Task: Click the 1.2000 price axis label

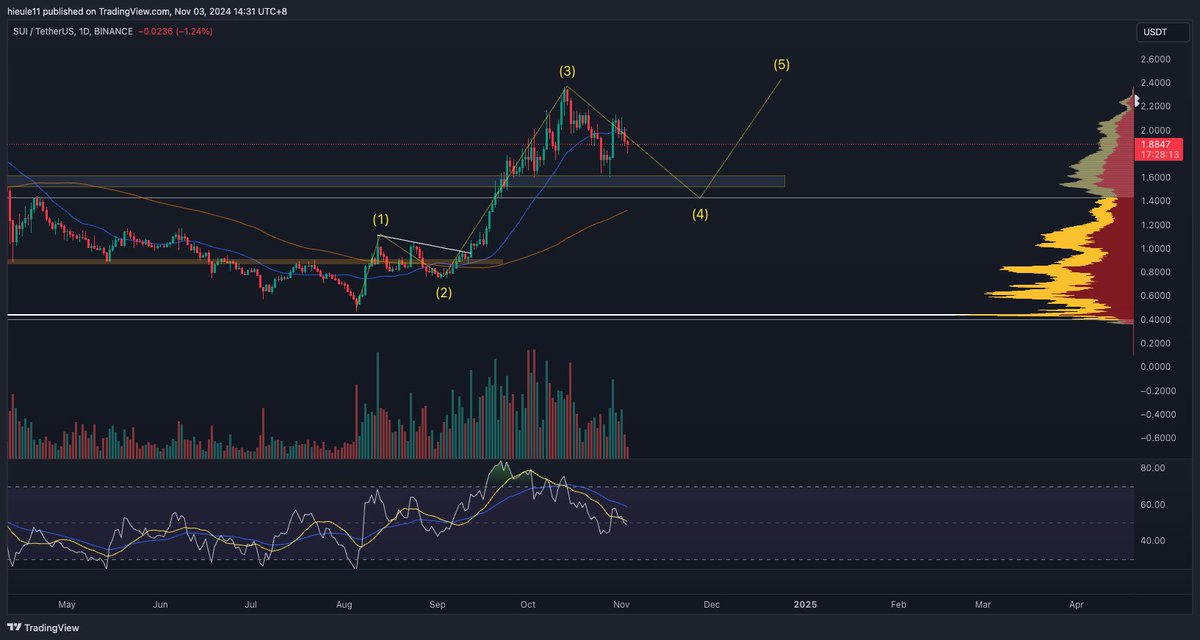Action: 1155,225
